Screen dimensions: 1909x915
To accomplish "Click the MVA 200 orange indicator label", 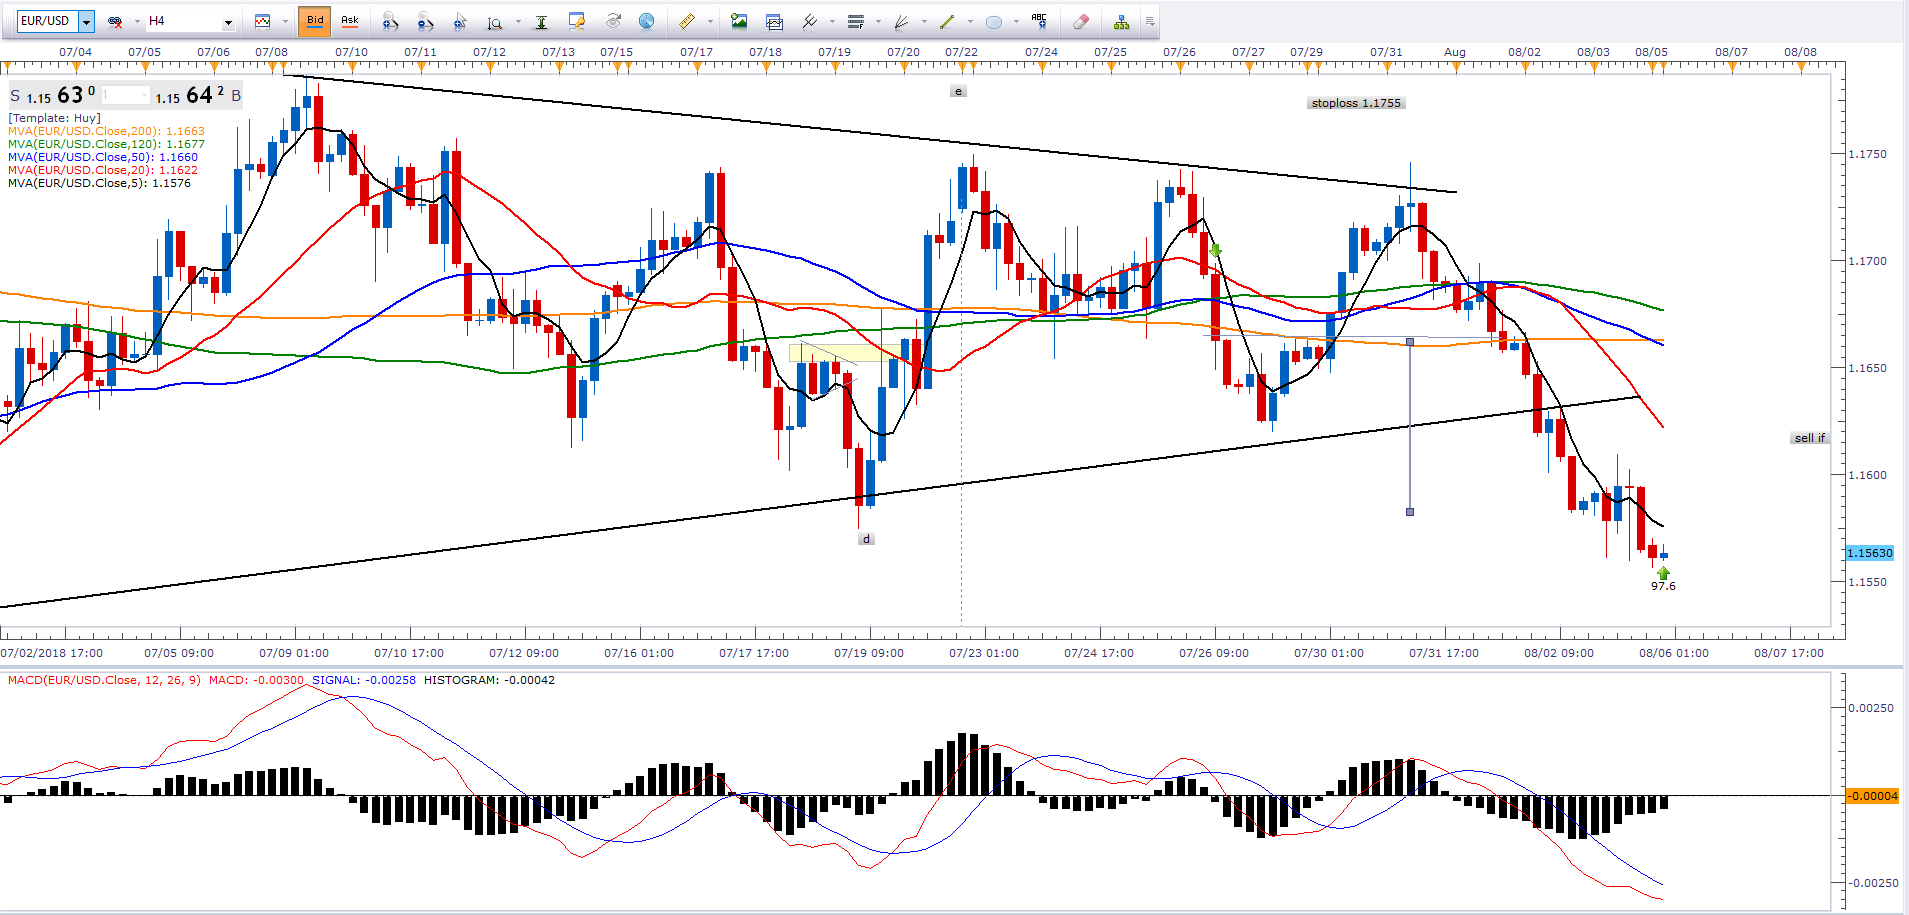I will click(x=106, y=131).
